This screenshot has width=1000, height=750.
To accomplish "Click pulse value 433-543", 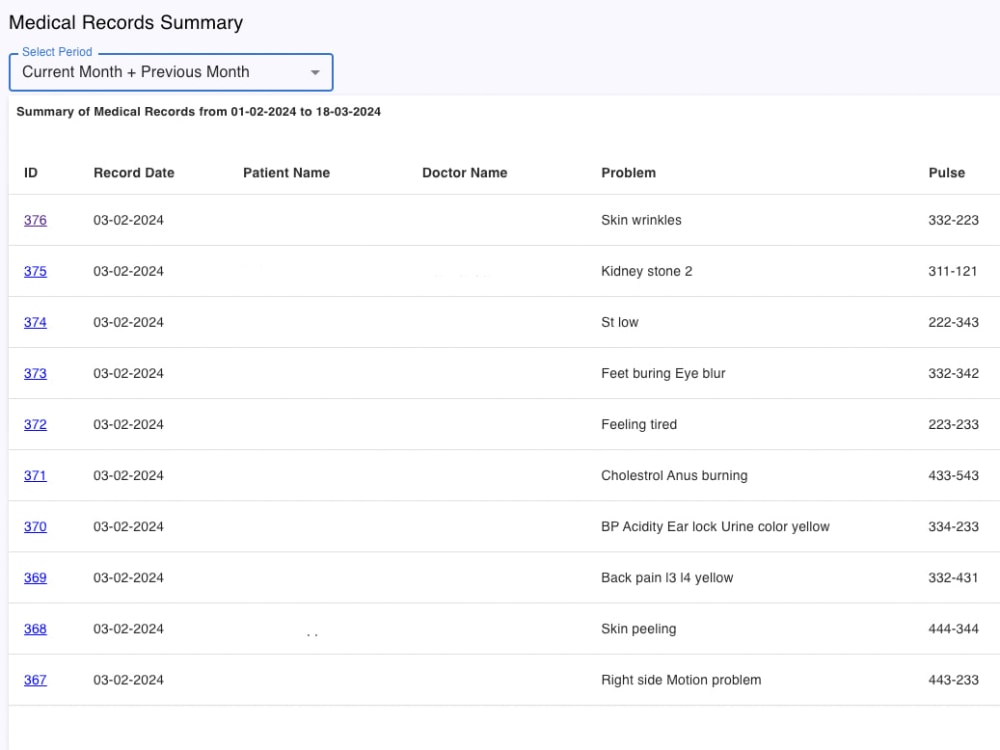I will click(x=953, y=475).
